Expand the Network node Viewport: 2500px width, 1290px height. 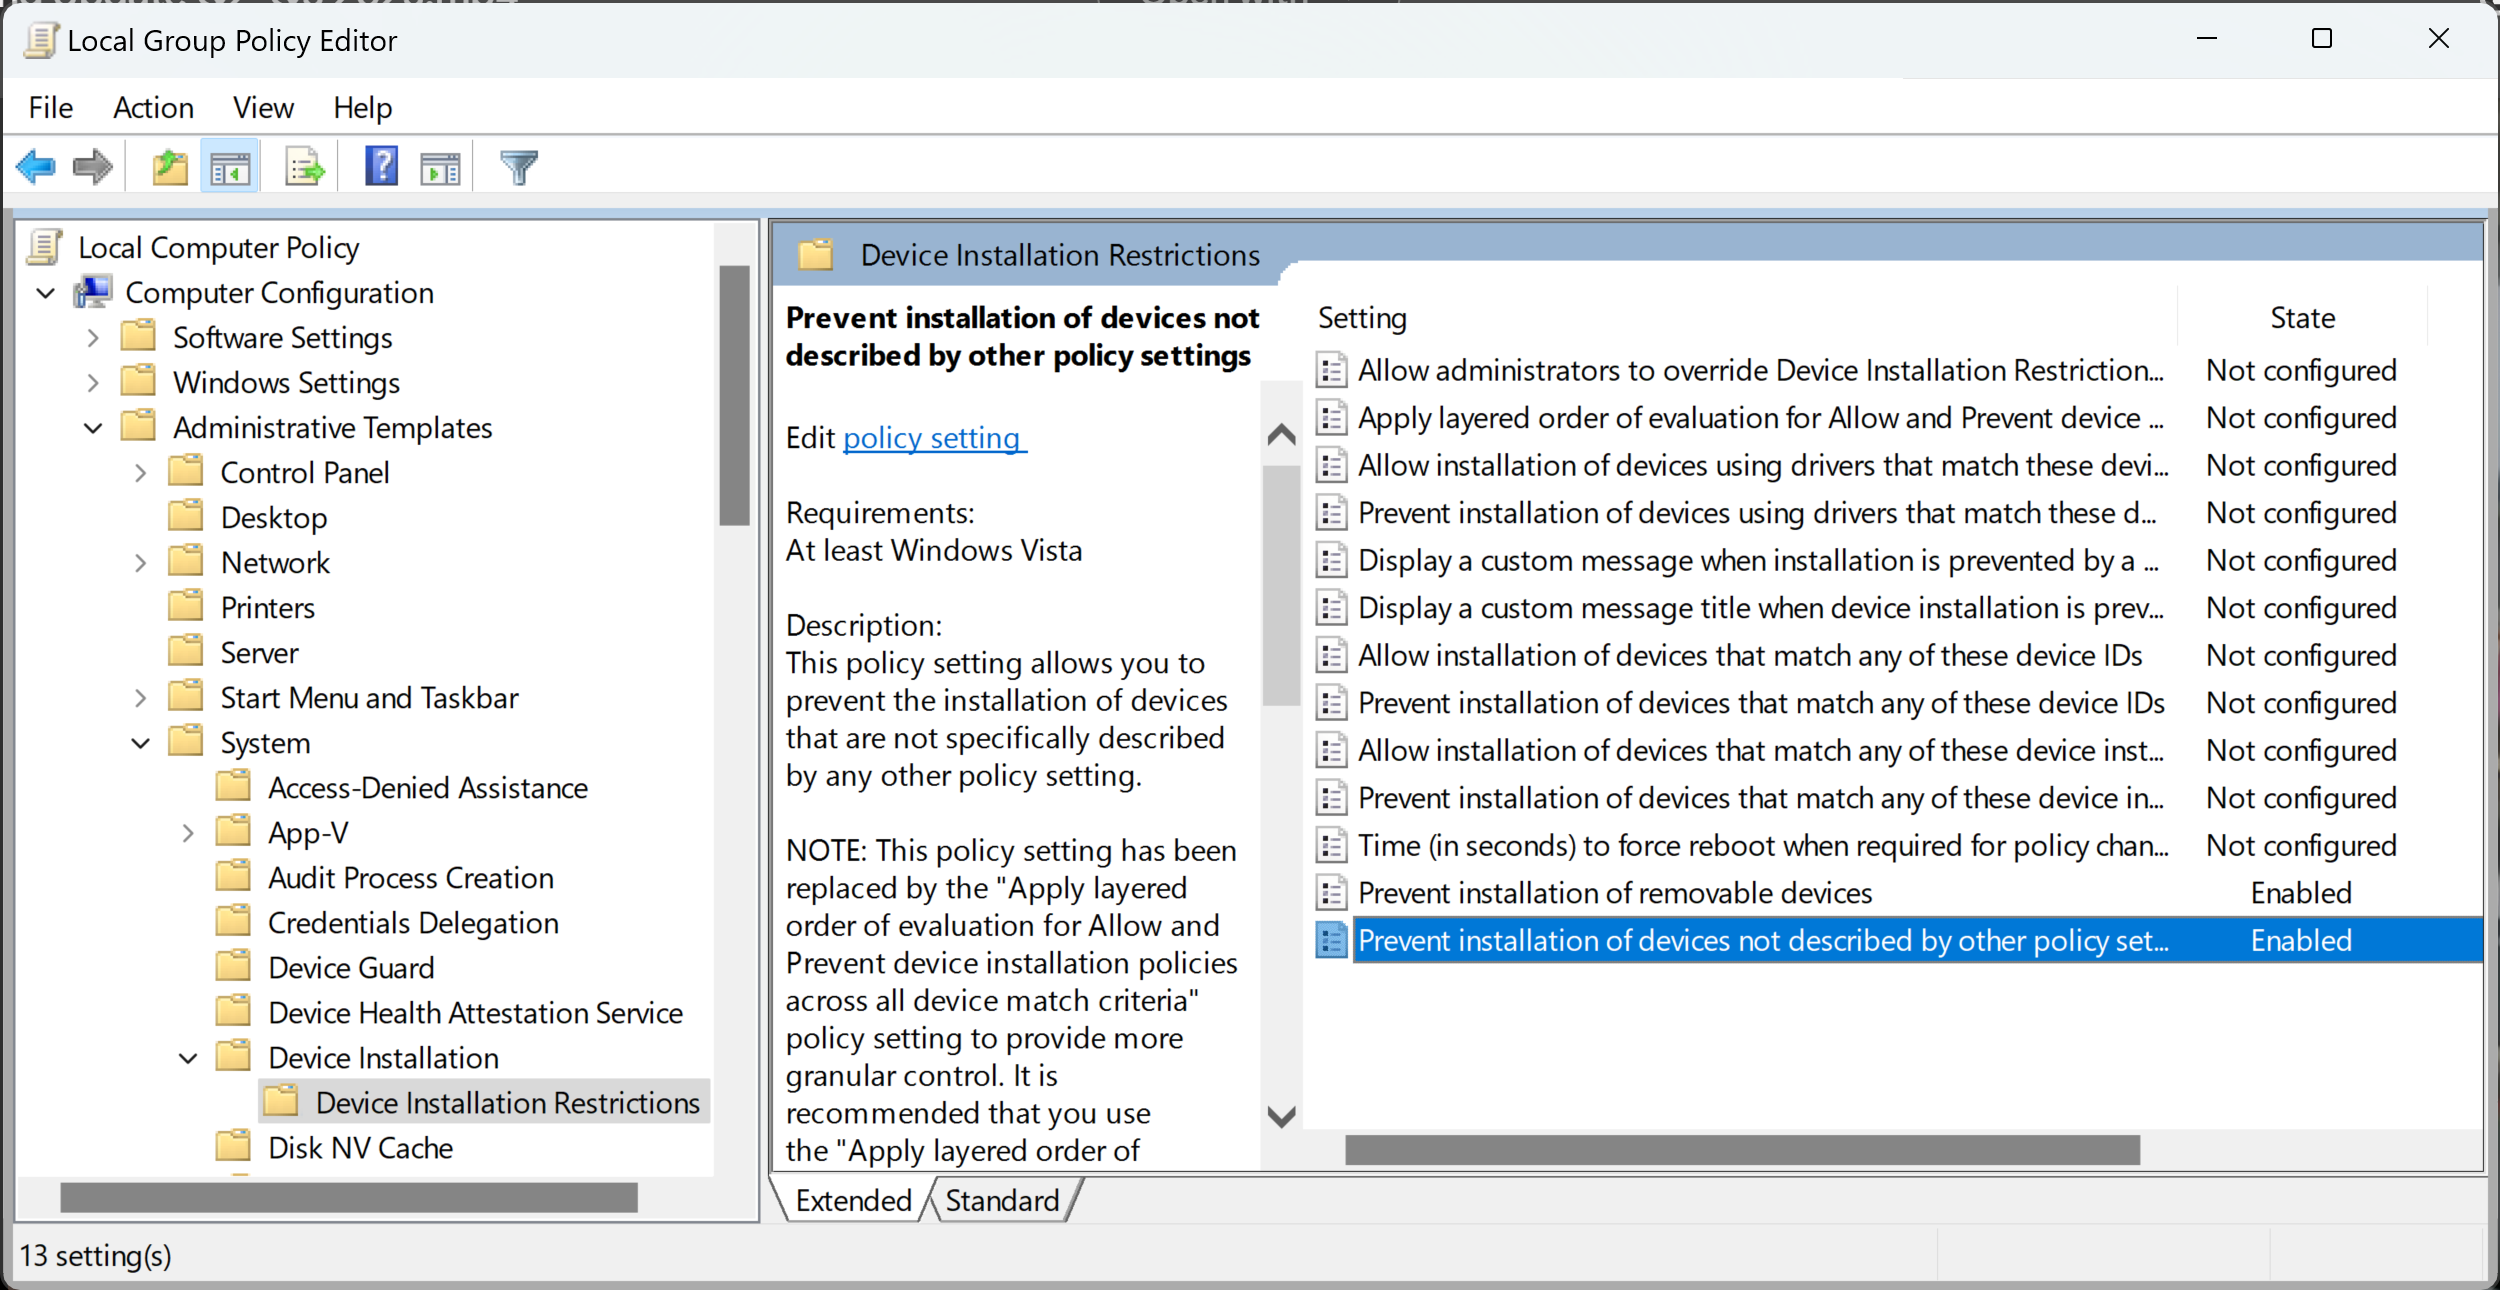tap(140, 563)
